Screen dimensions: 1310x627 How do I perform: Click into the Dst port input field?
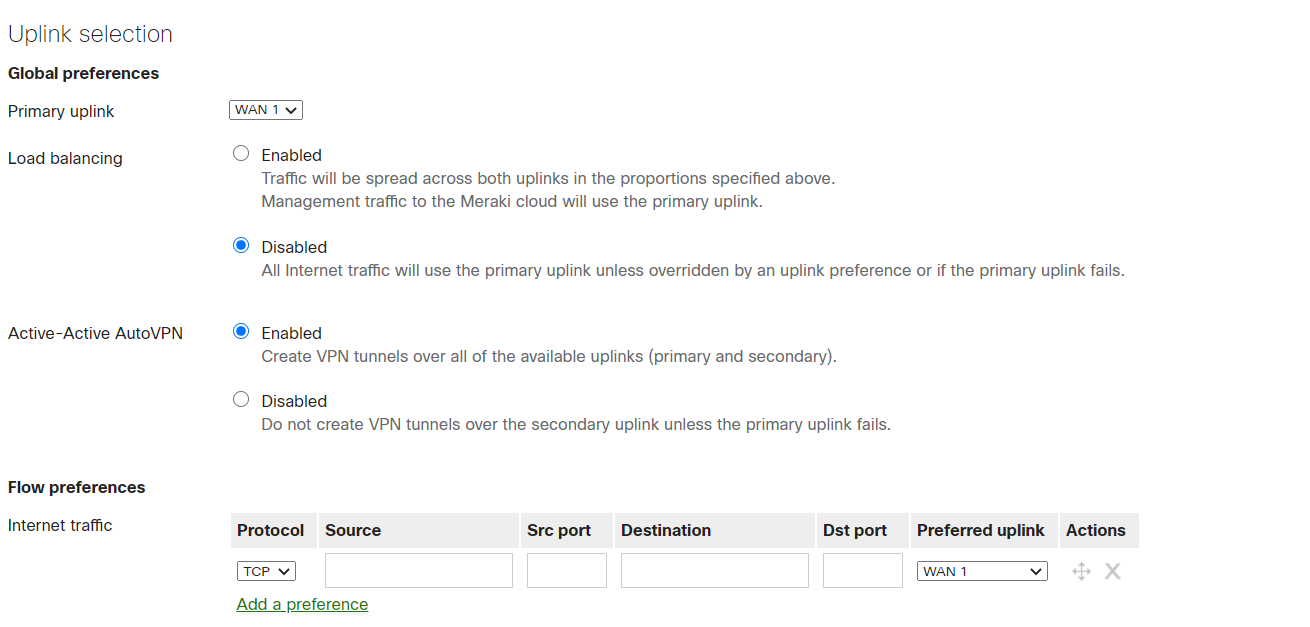(x=862, y=570)
